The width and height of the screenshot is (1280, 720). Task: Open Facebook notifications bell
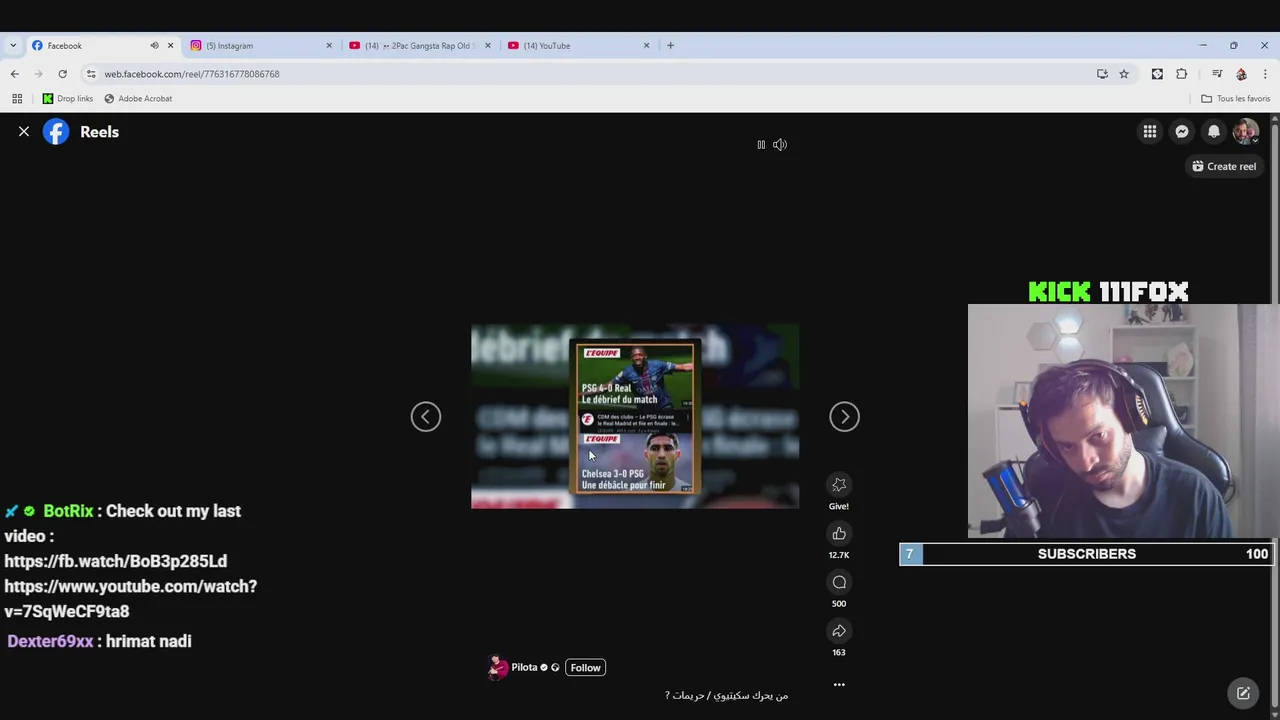point(1214,132)
